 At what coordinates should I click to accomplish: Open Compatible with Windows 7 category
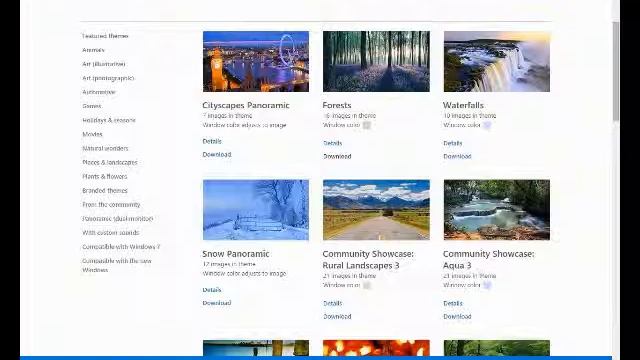tap(121, 247)
